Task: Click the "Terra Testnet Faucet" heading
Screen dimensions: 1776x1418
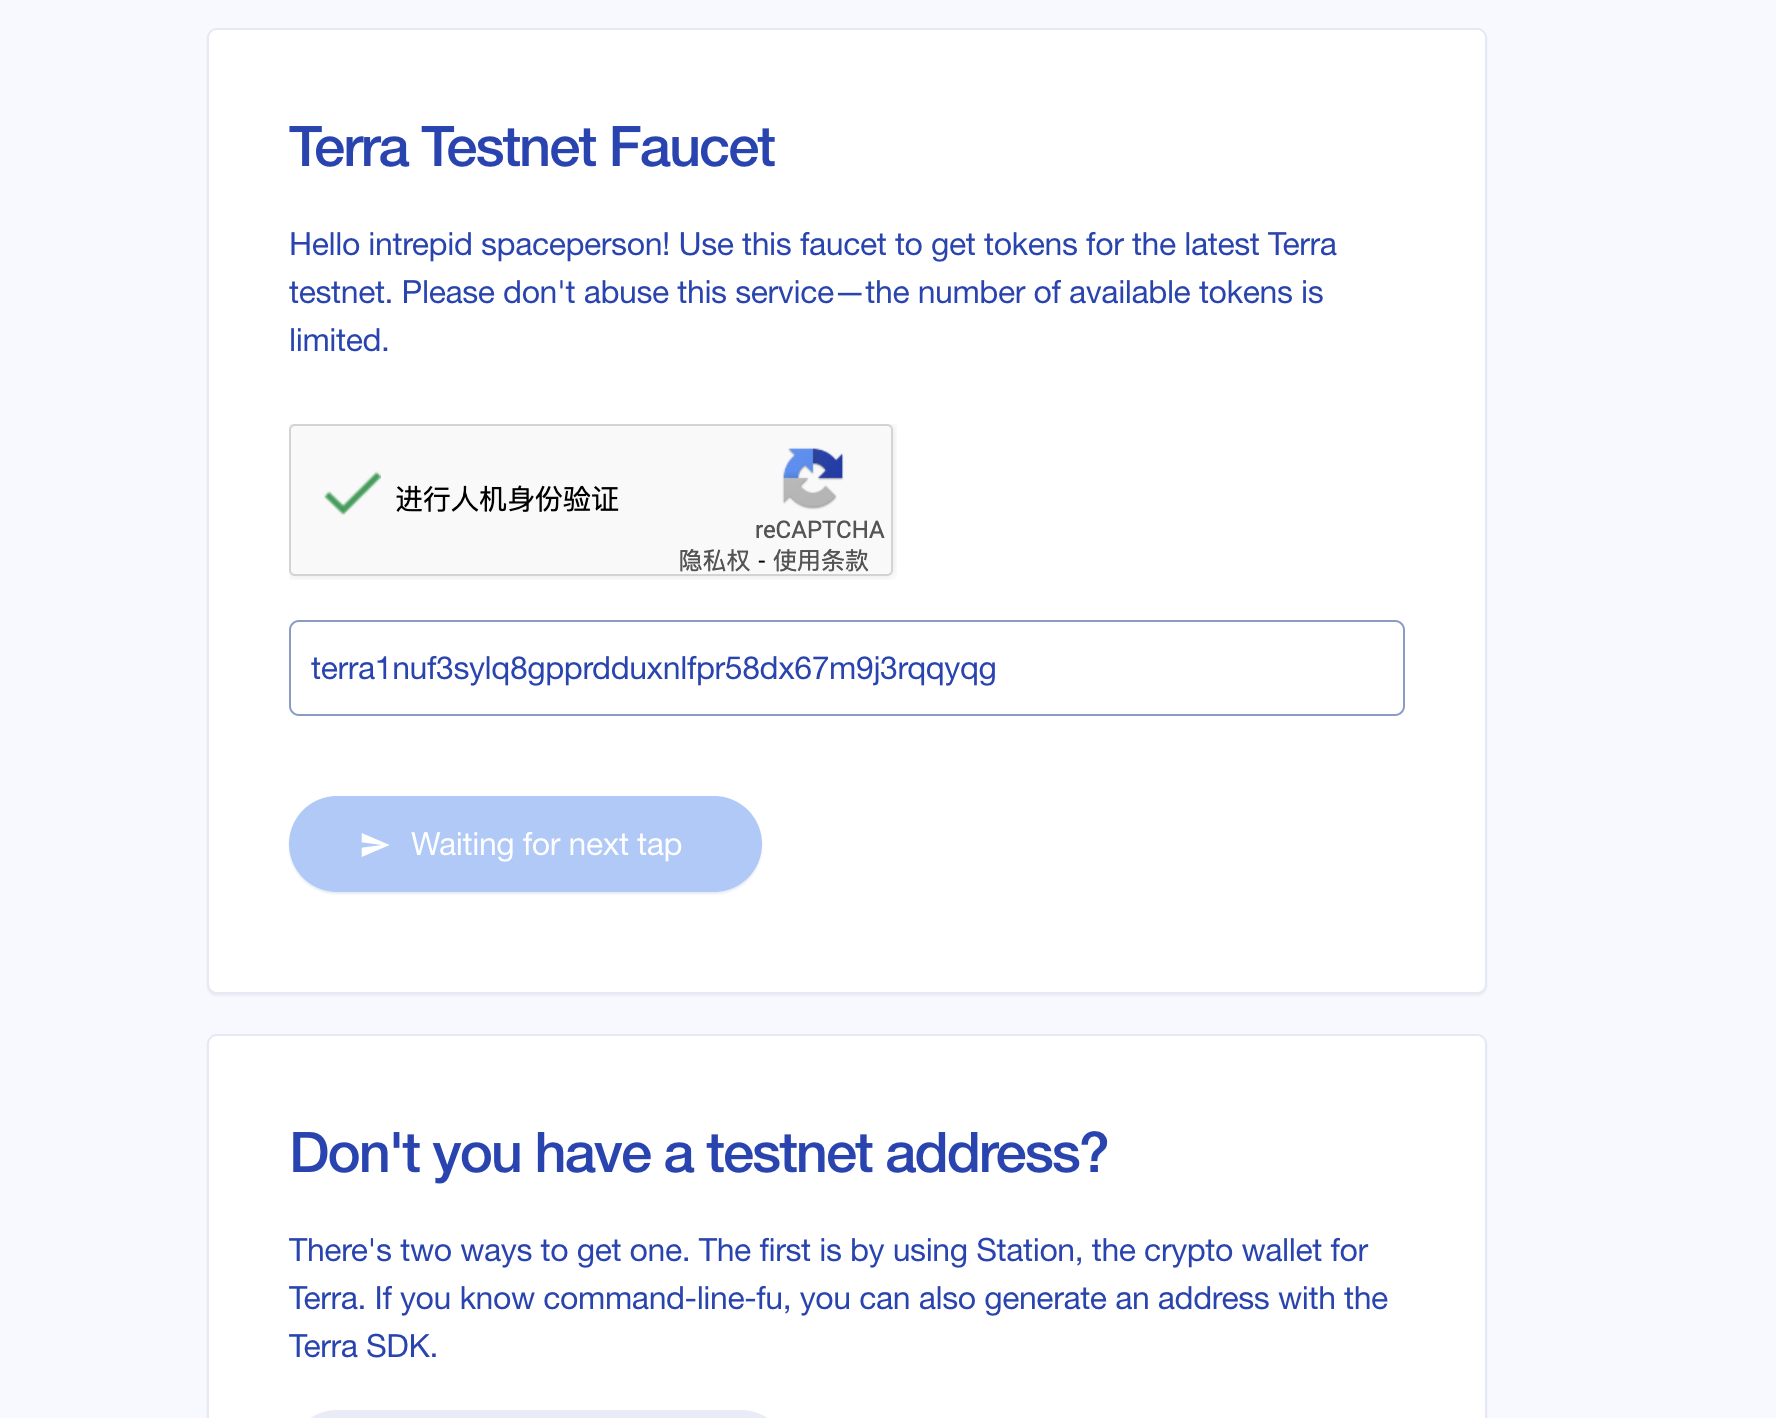Action: point(531,148)
